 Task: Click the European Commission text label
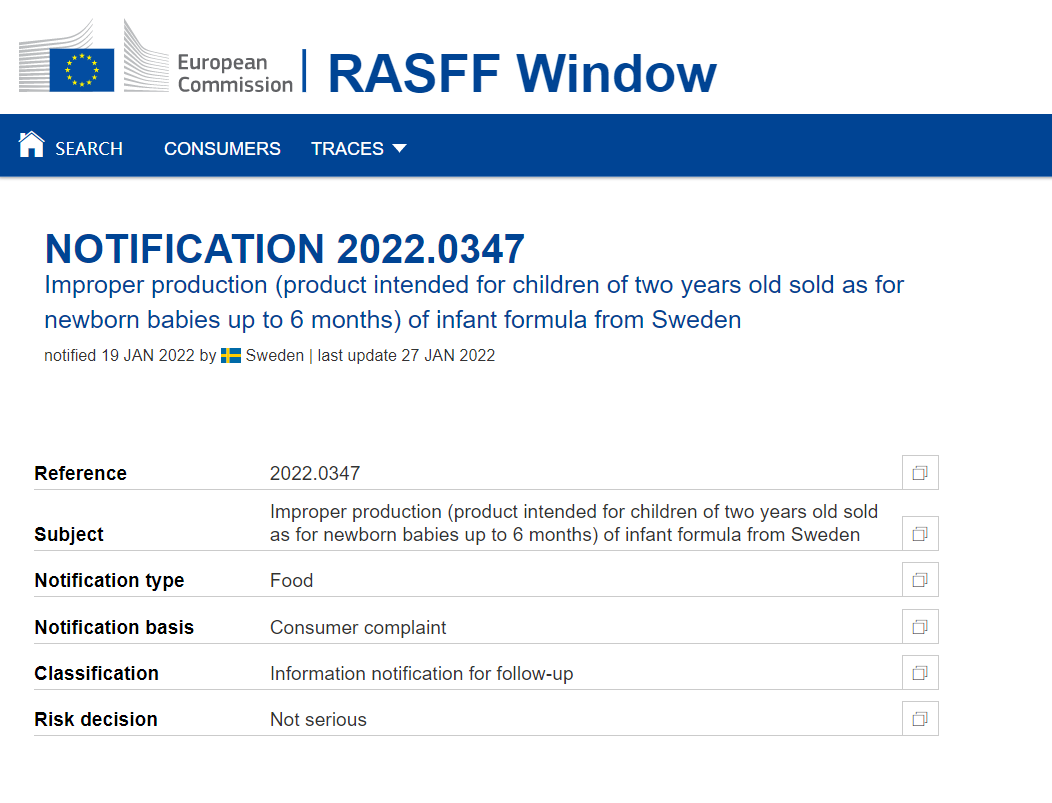(x=235, y=74)
